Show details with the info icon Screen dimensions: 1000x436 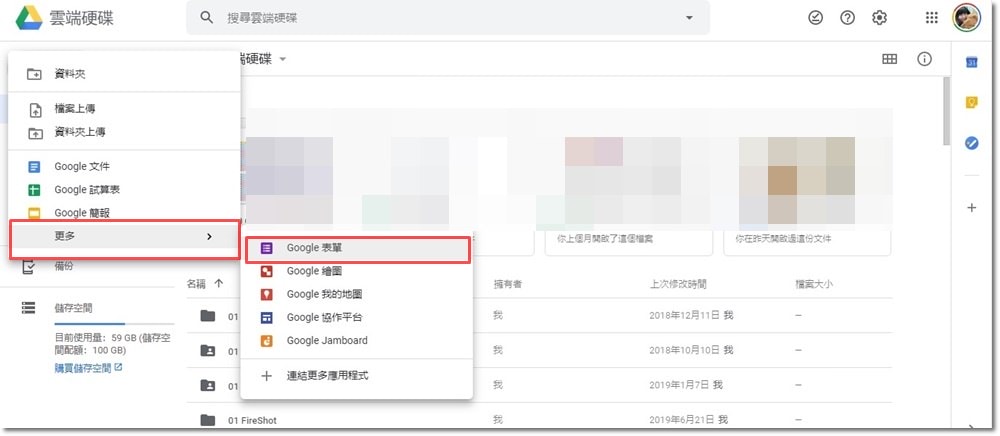[x=925, y=59]
